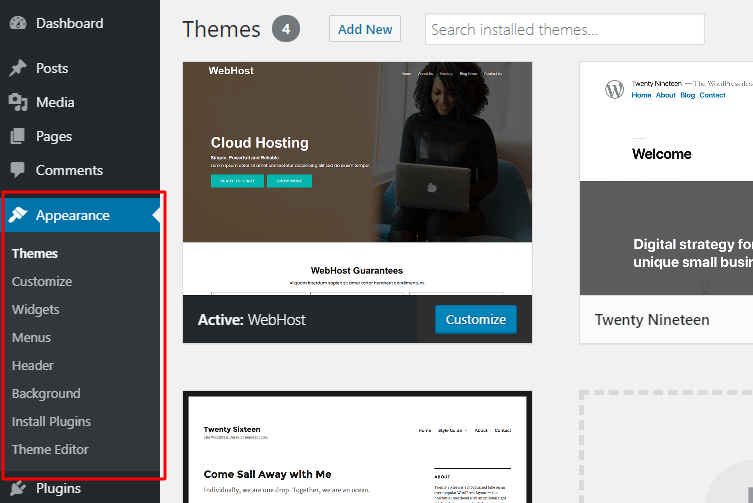Click the blue Customize button for WebHost
Image resolution: width=753 pixels, height=503 pixels.
point(475,319)
